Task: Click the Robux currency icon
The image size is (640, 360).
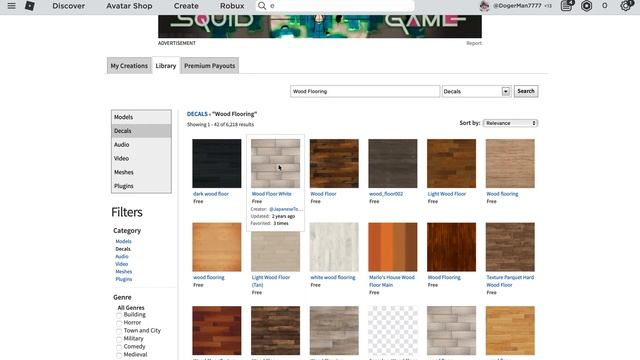Action: pos(587,6)
